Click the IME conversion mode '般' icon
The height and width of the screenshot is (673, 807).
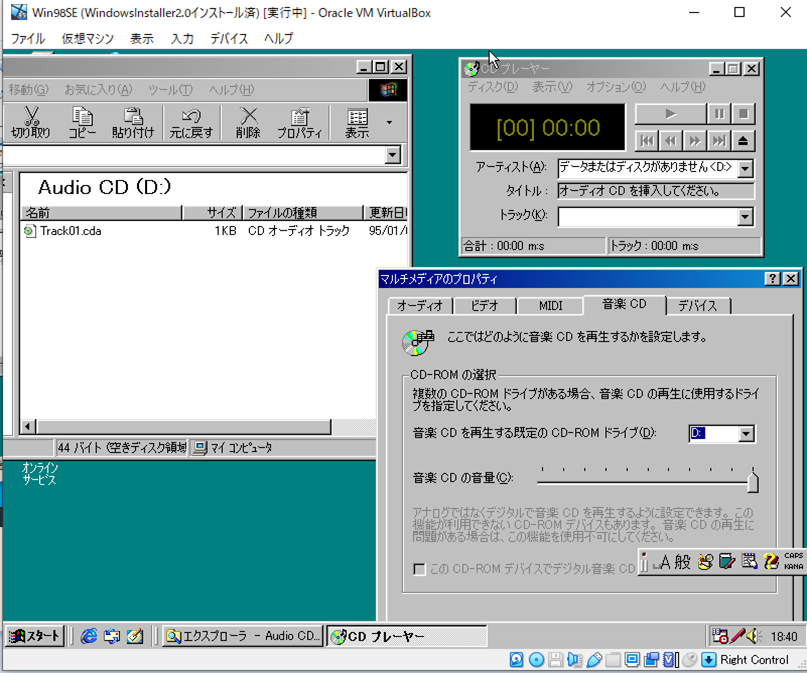click(682, 562)
